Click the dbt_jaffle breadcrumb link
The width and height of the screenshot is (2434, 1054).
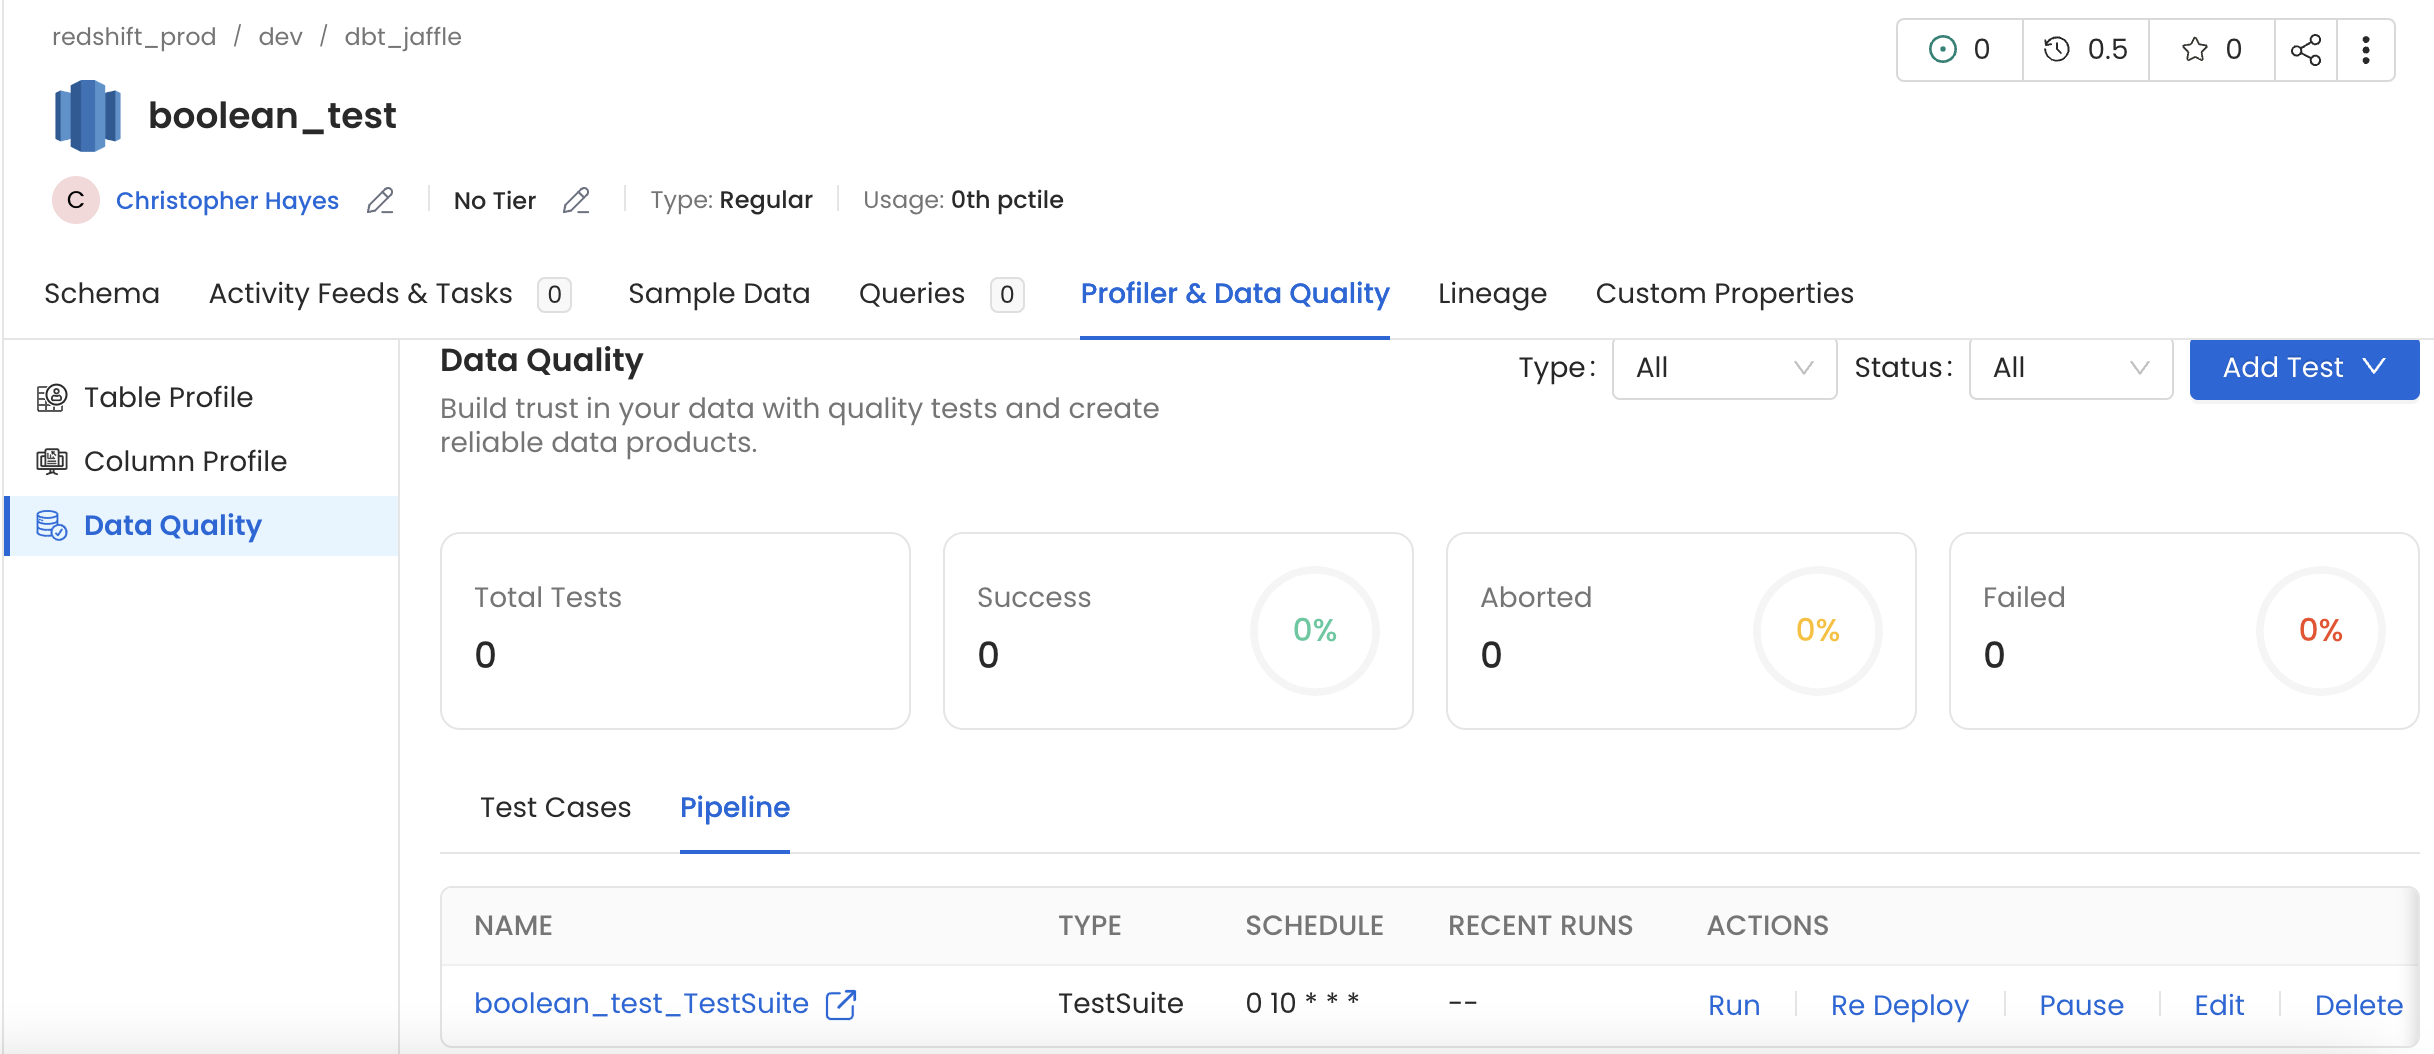(403, 37)
